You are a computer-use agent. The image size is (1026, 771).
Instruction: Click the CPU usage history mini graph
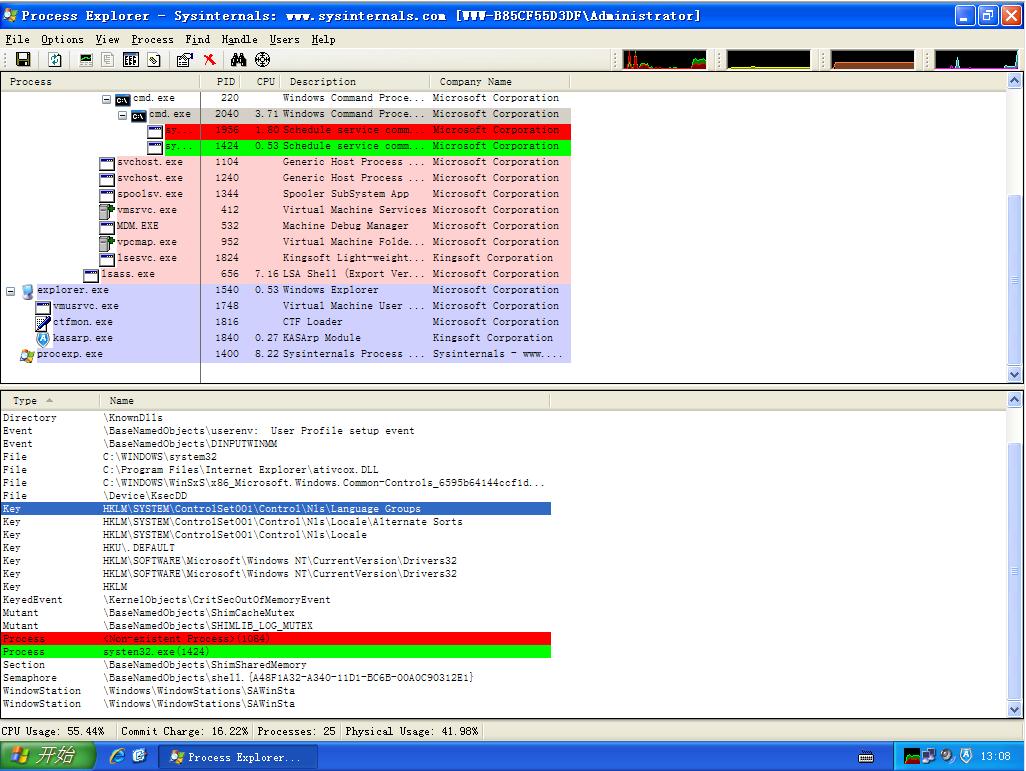(665, 60)
